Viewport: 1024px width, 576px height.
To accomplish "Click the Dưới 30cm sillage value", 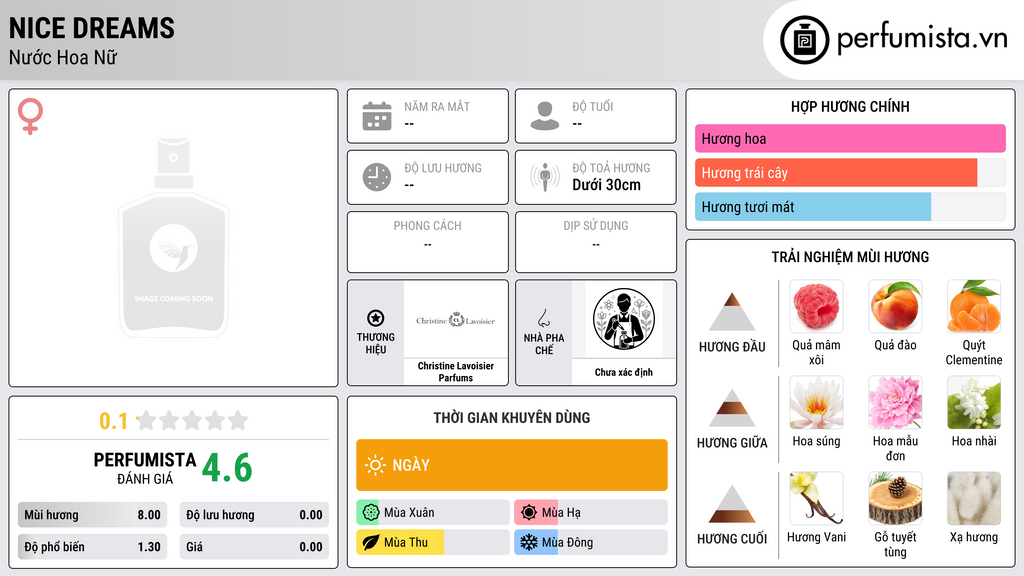I will pos(607,185).
